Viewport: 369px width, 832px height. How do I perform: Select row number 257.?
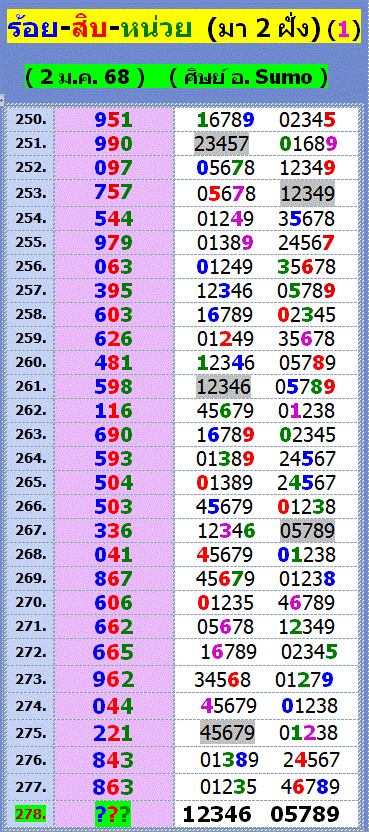pos(31,290)
